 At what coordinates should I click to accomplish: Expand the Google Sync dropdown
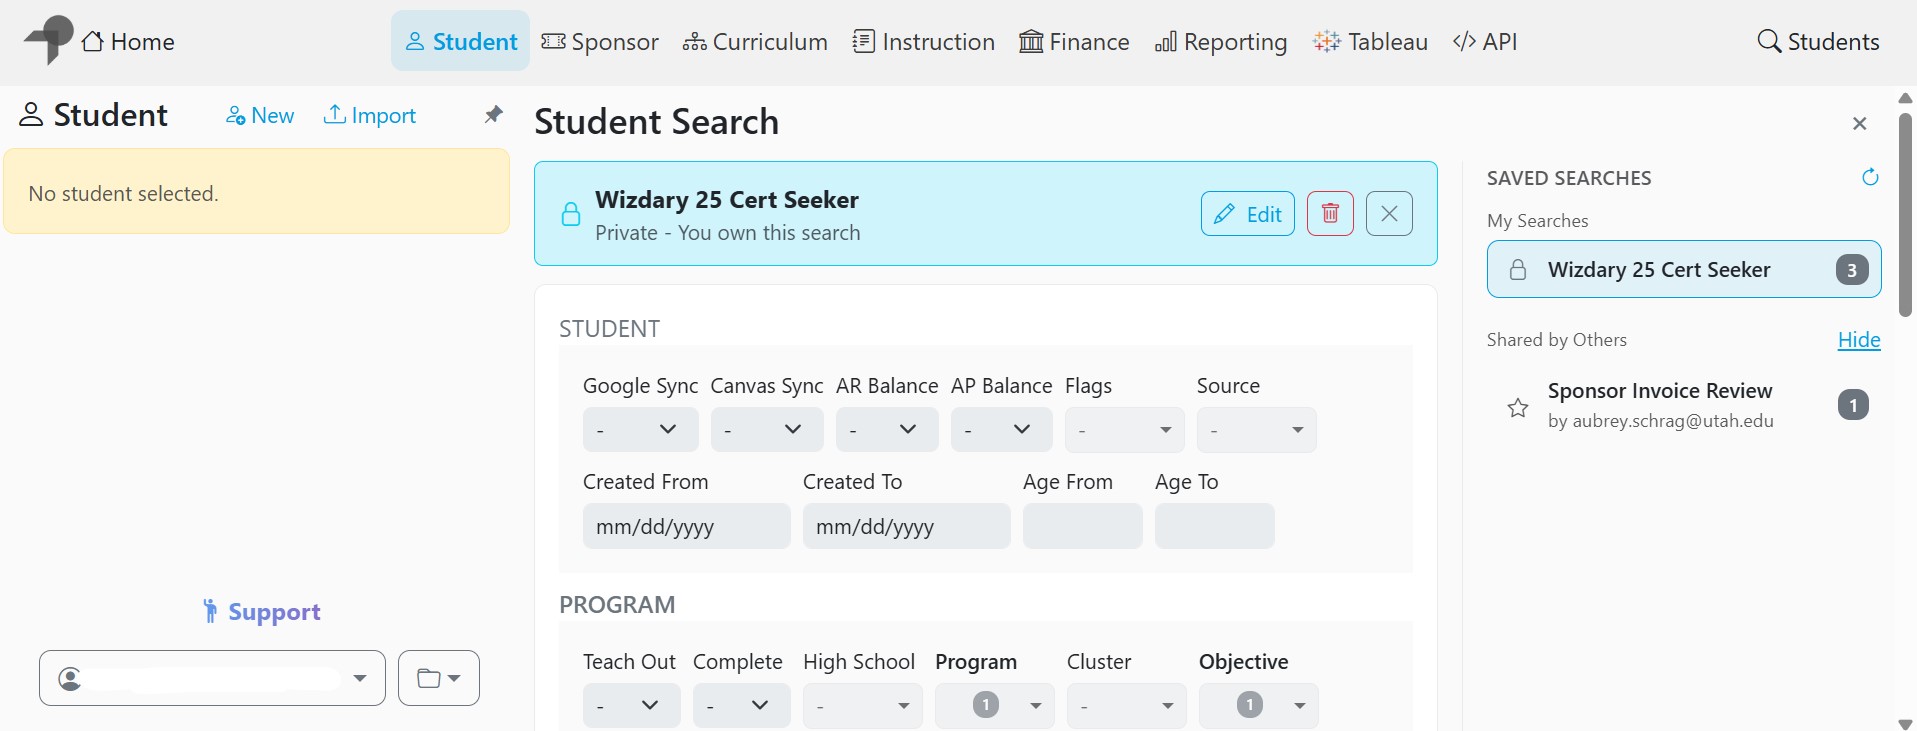click(x=640, y=430)
